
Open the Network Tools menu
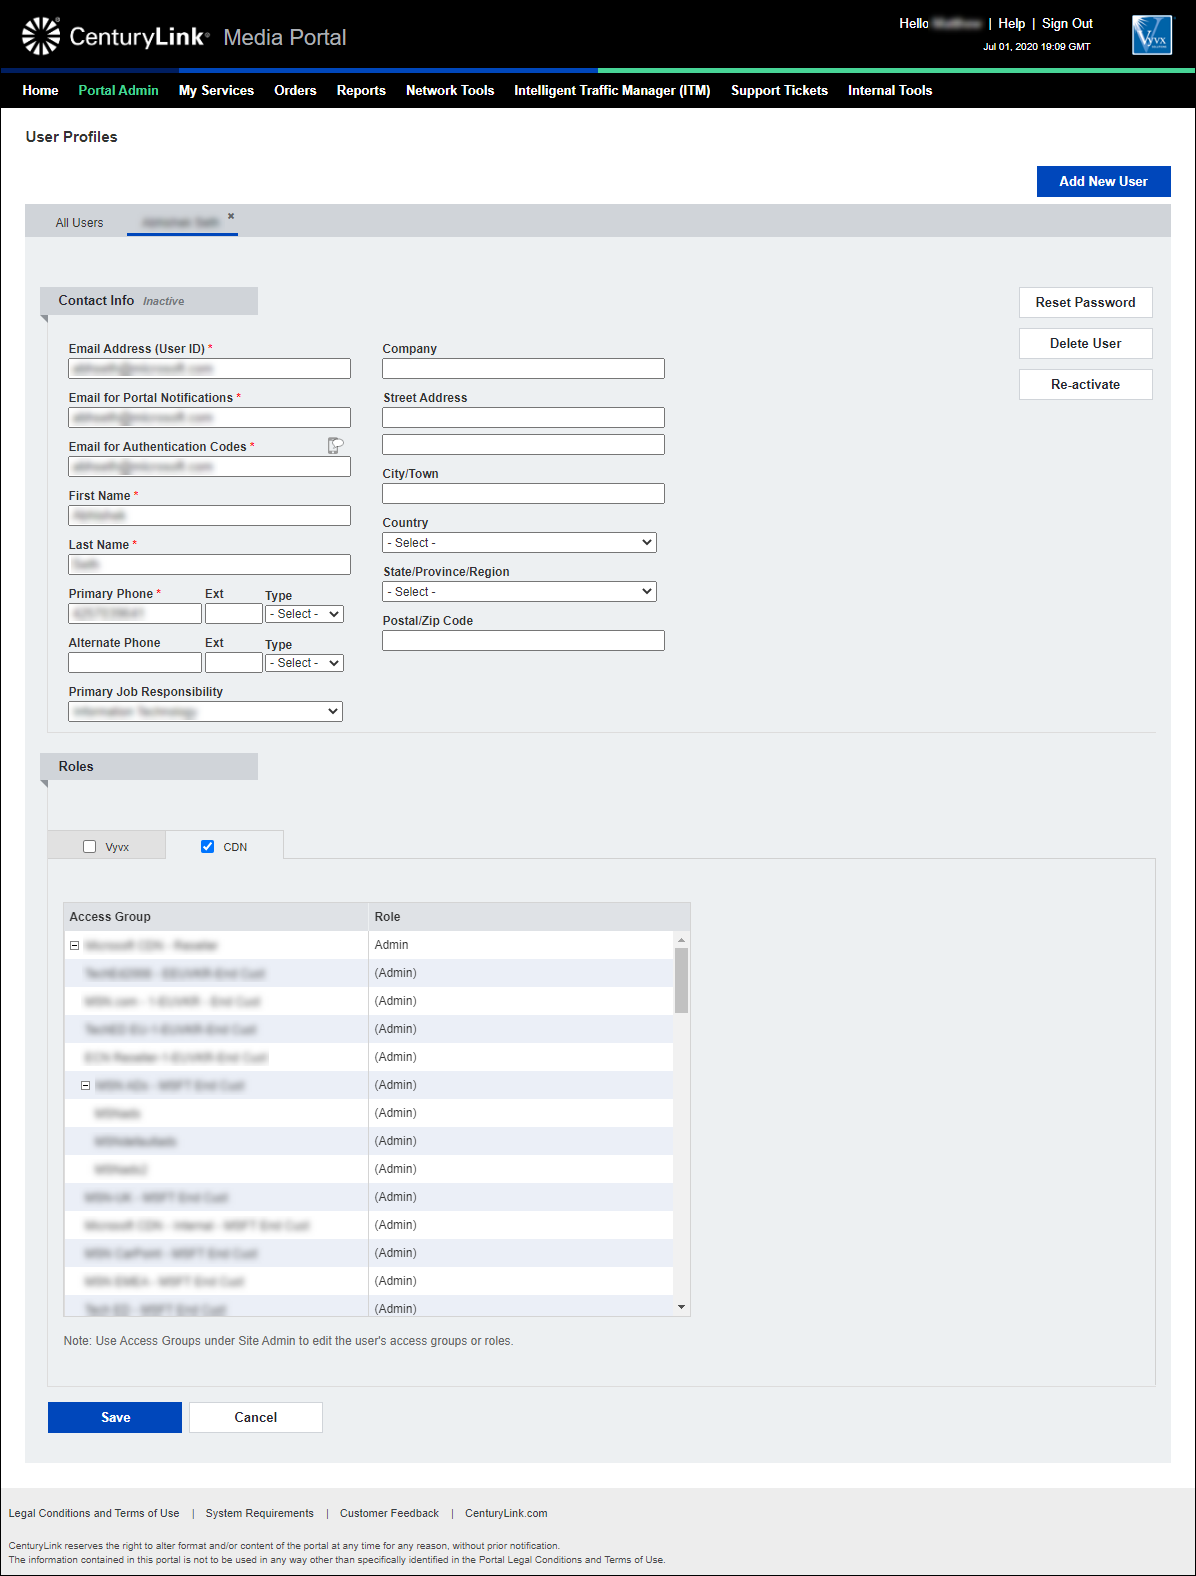pos(450,90)
